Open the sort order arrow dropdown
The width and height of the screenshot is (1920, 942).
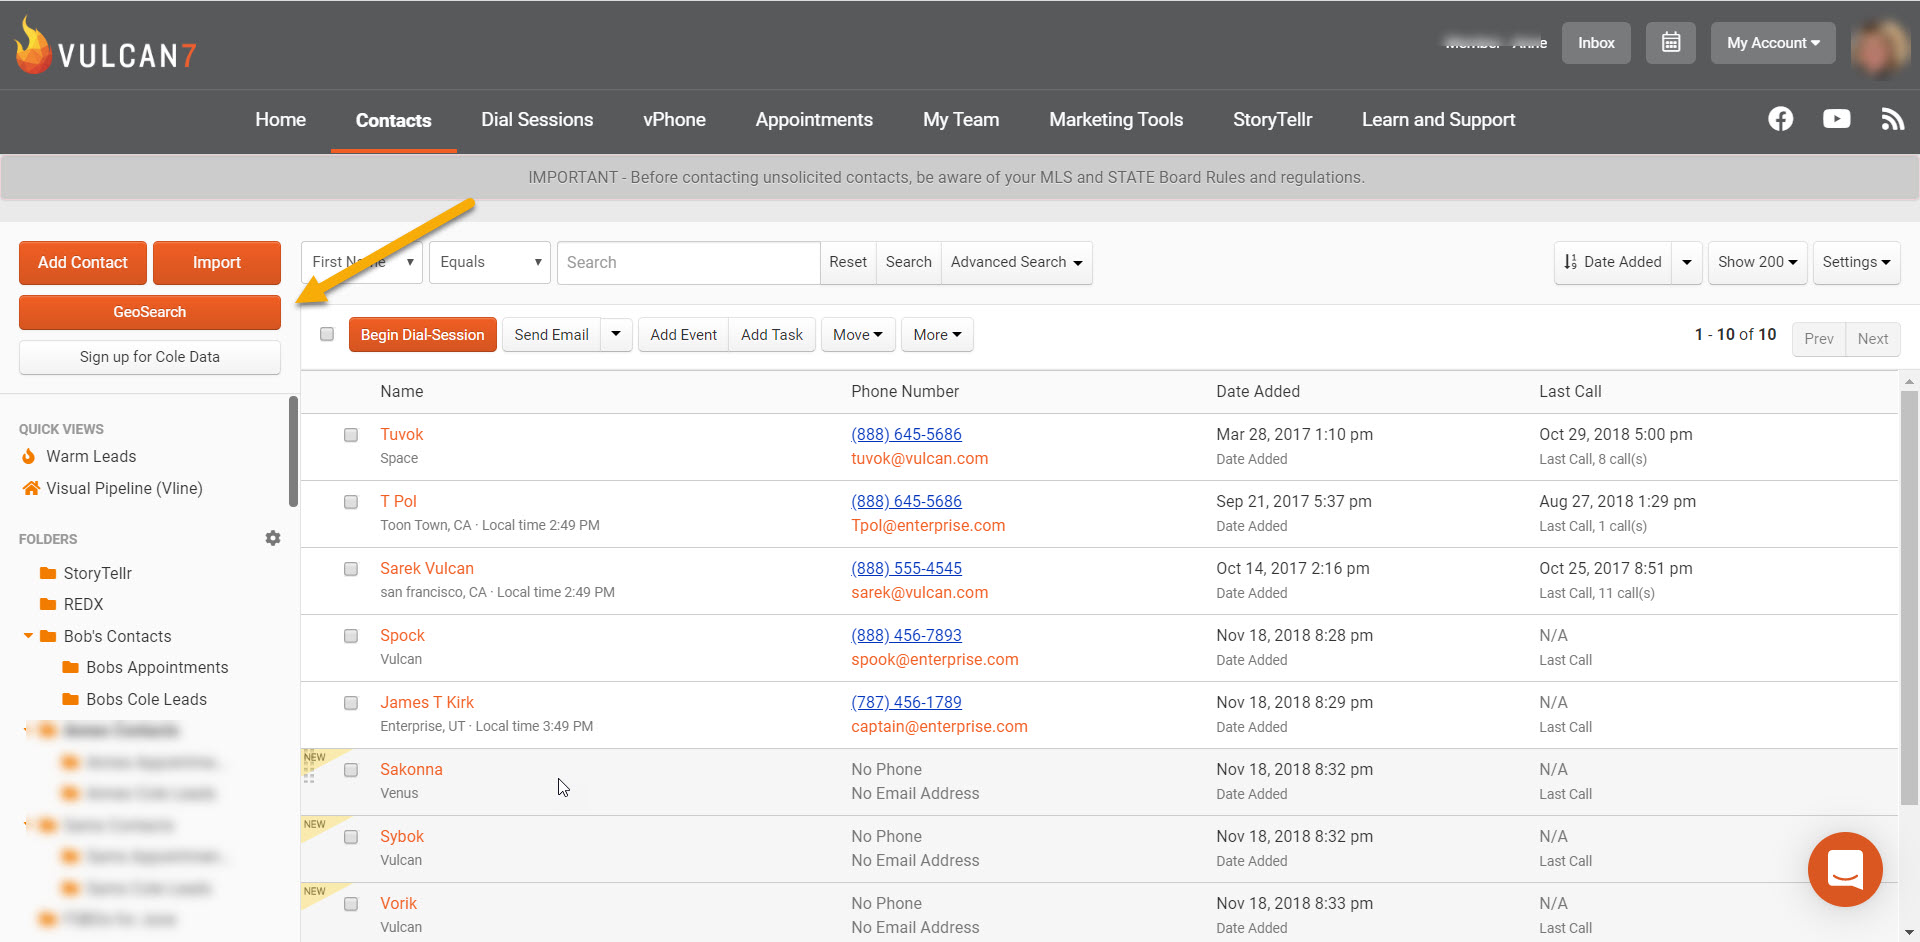1687,262
